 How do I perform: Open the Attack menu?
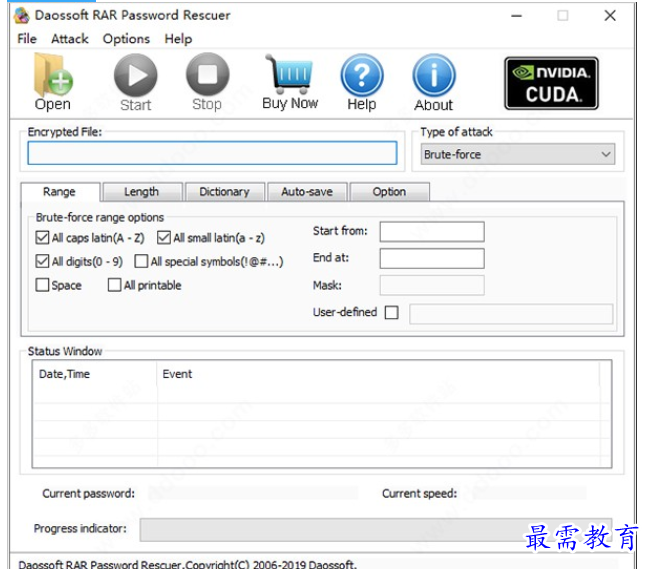click(x=70, y=39)
